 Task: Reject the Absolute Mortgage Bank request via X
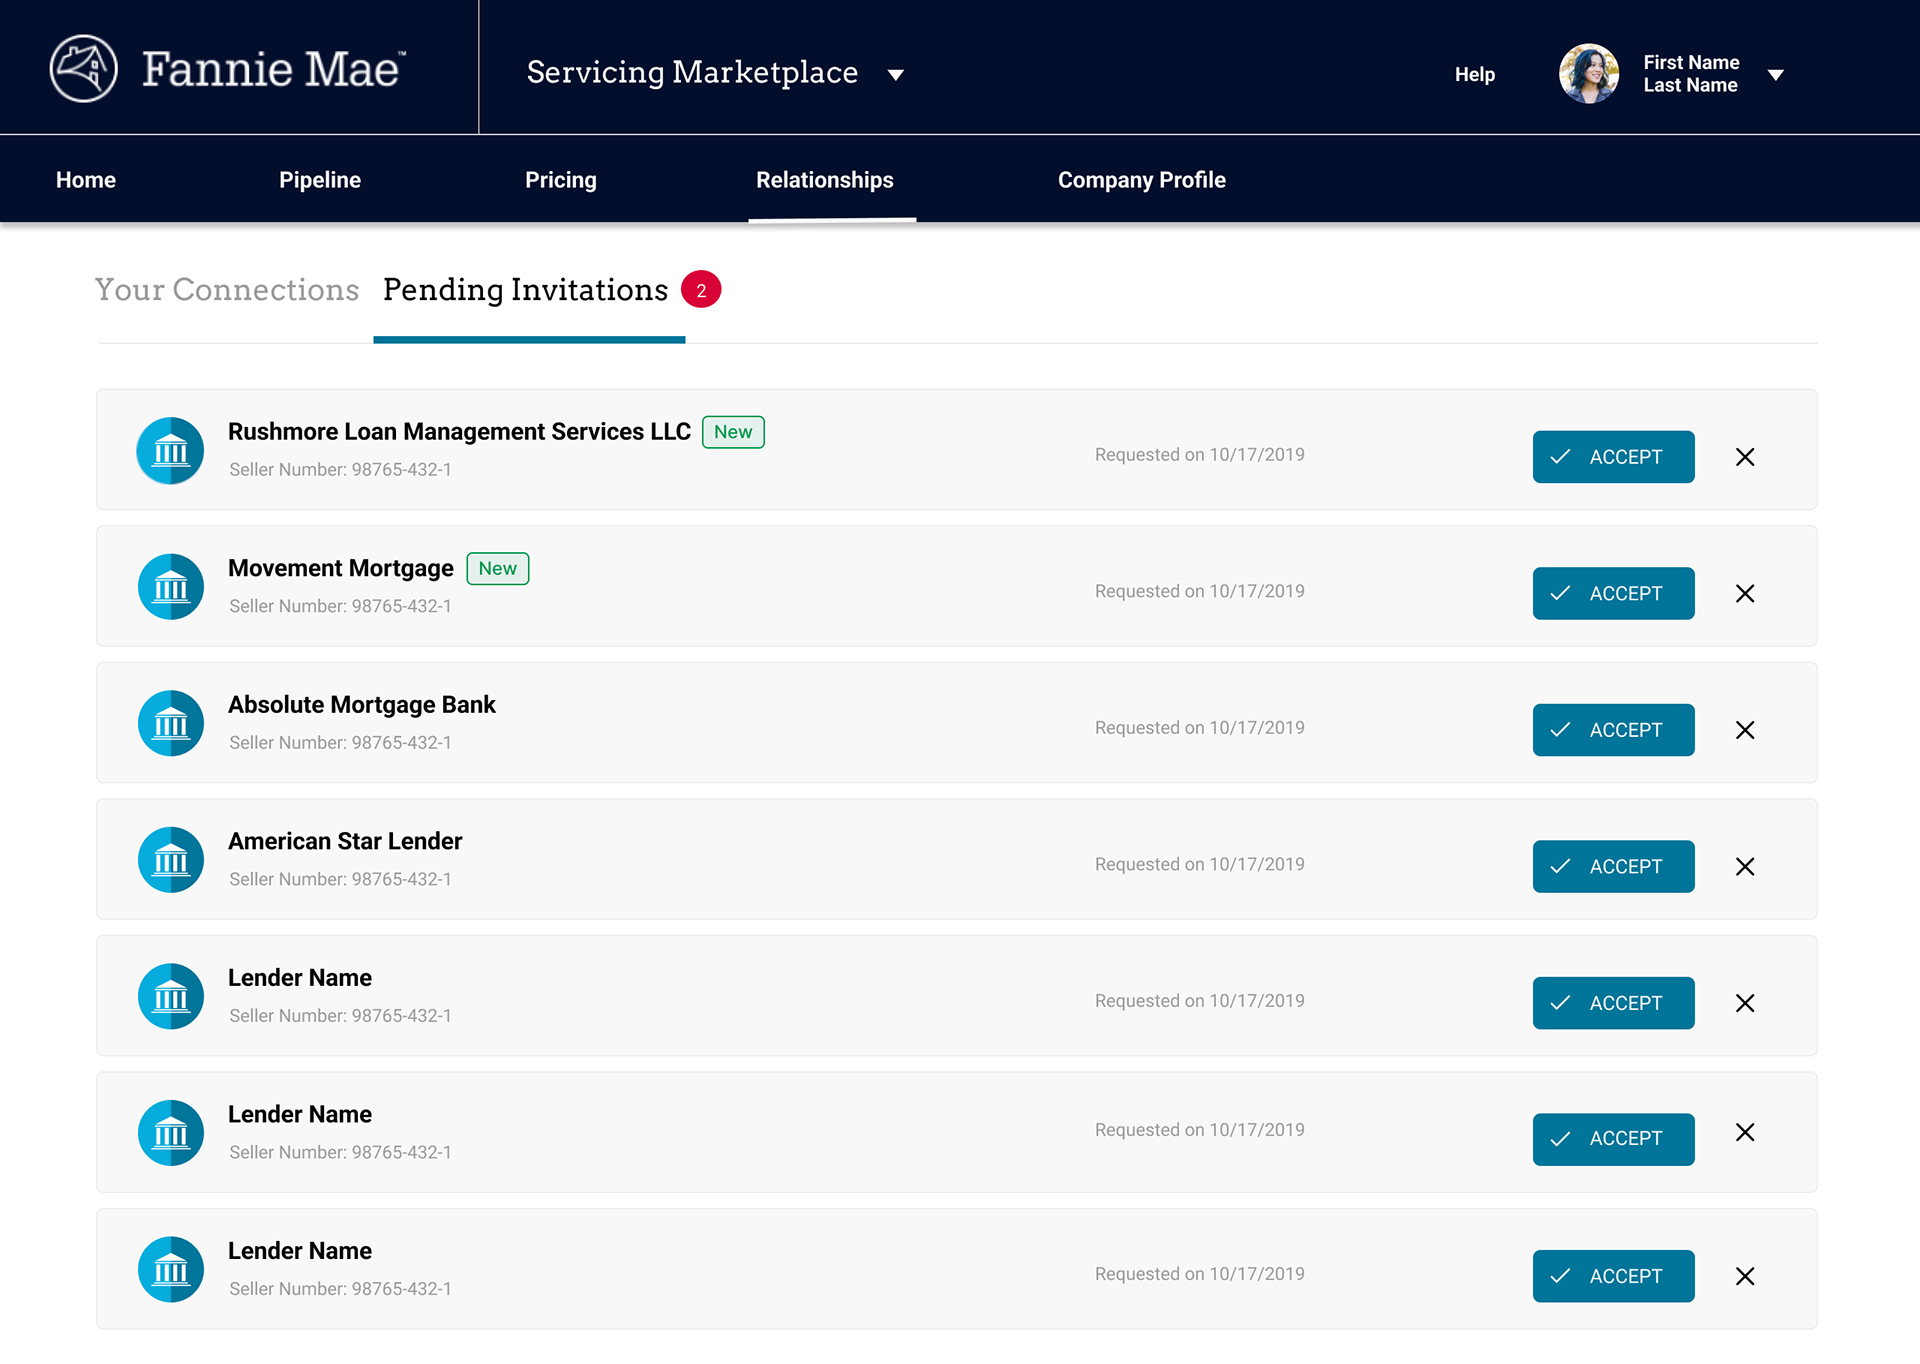click(x=1745, y=730)
